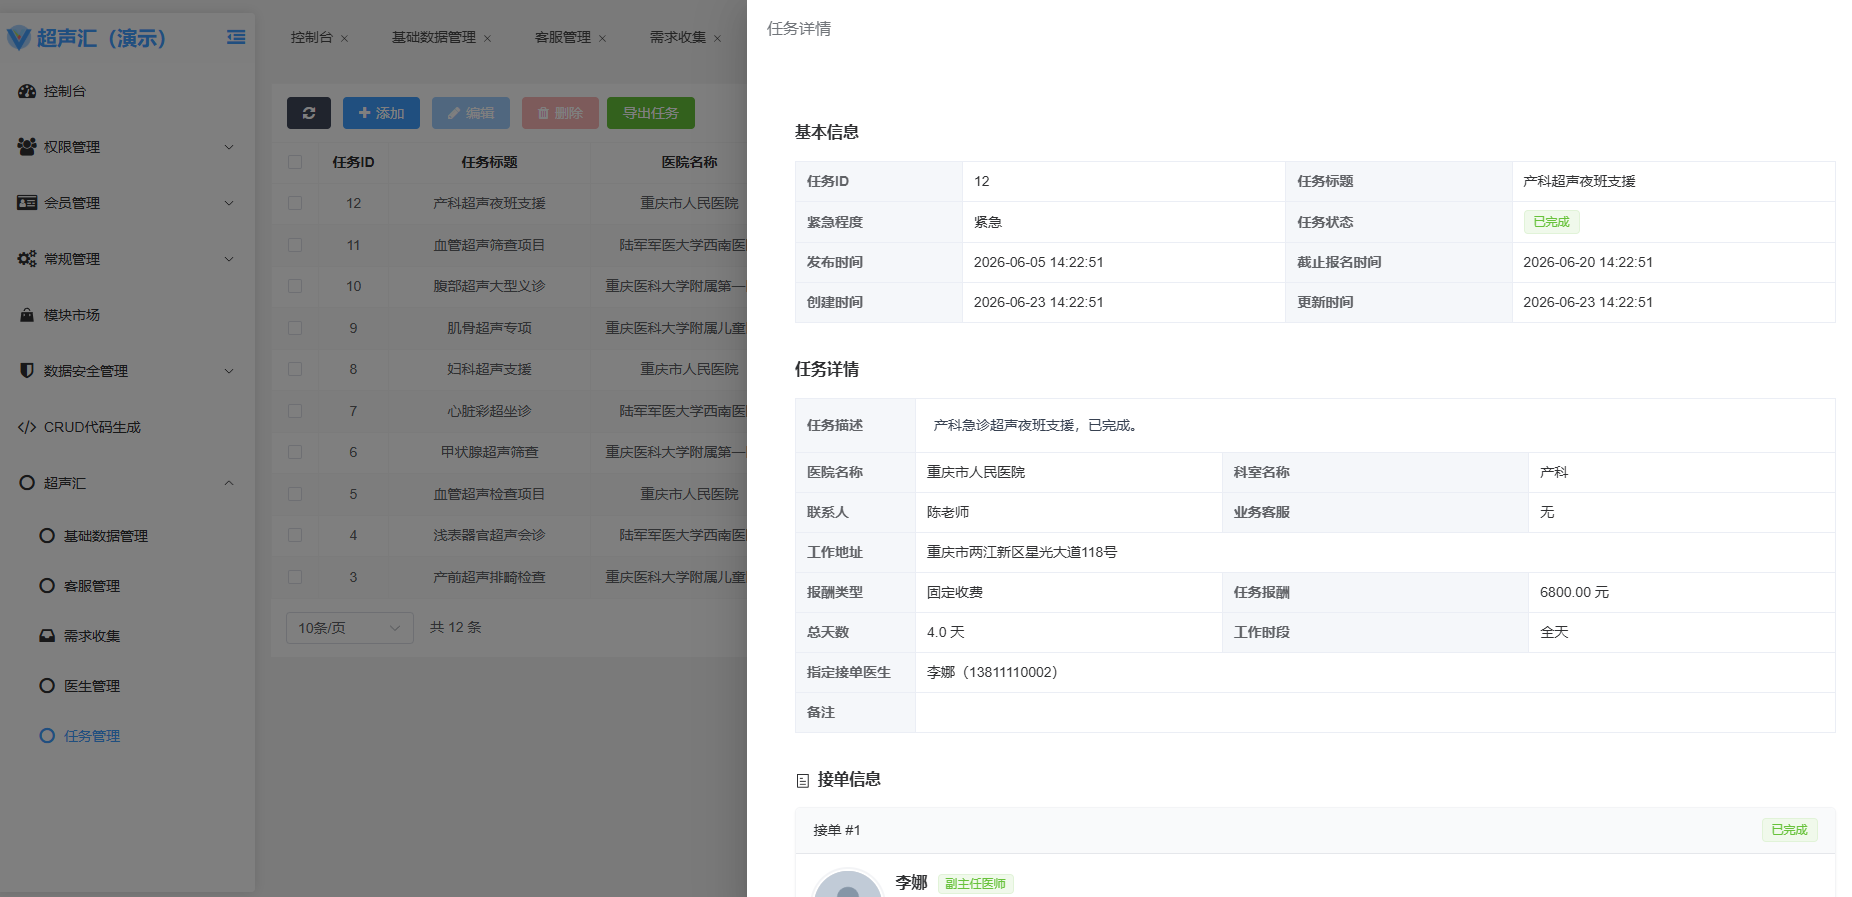Click the 共 12 条 total count
Viewport: 1852px width, 897px height.
tap(456, 627)
